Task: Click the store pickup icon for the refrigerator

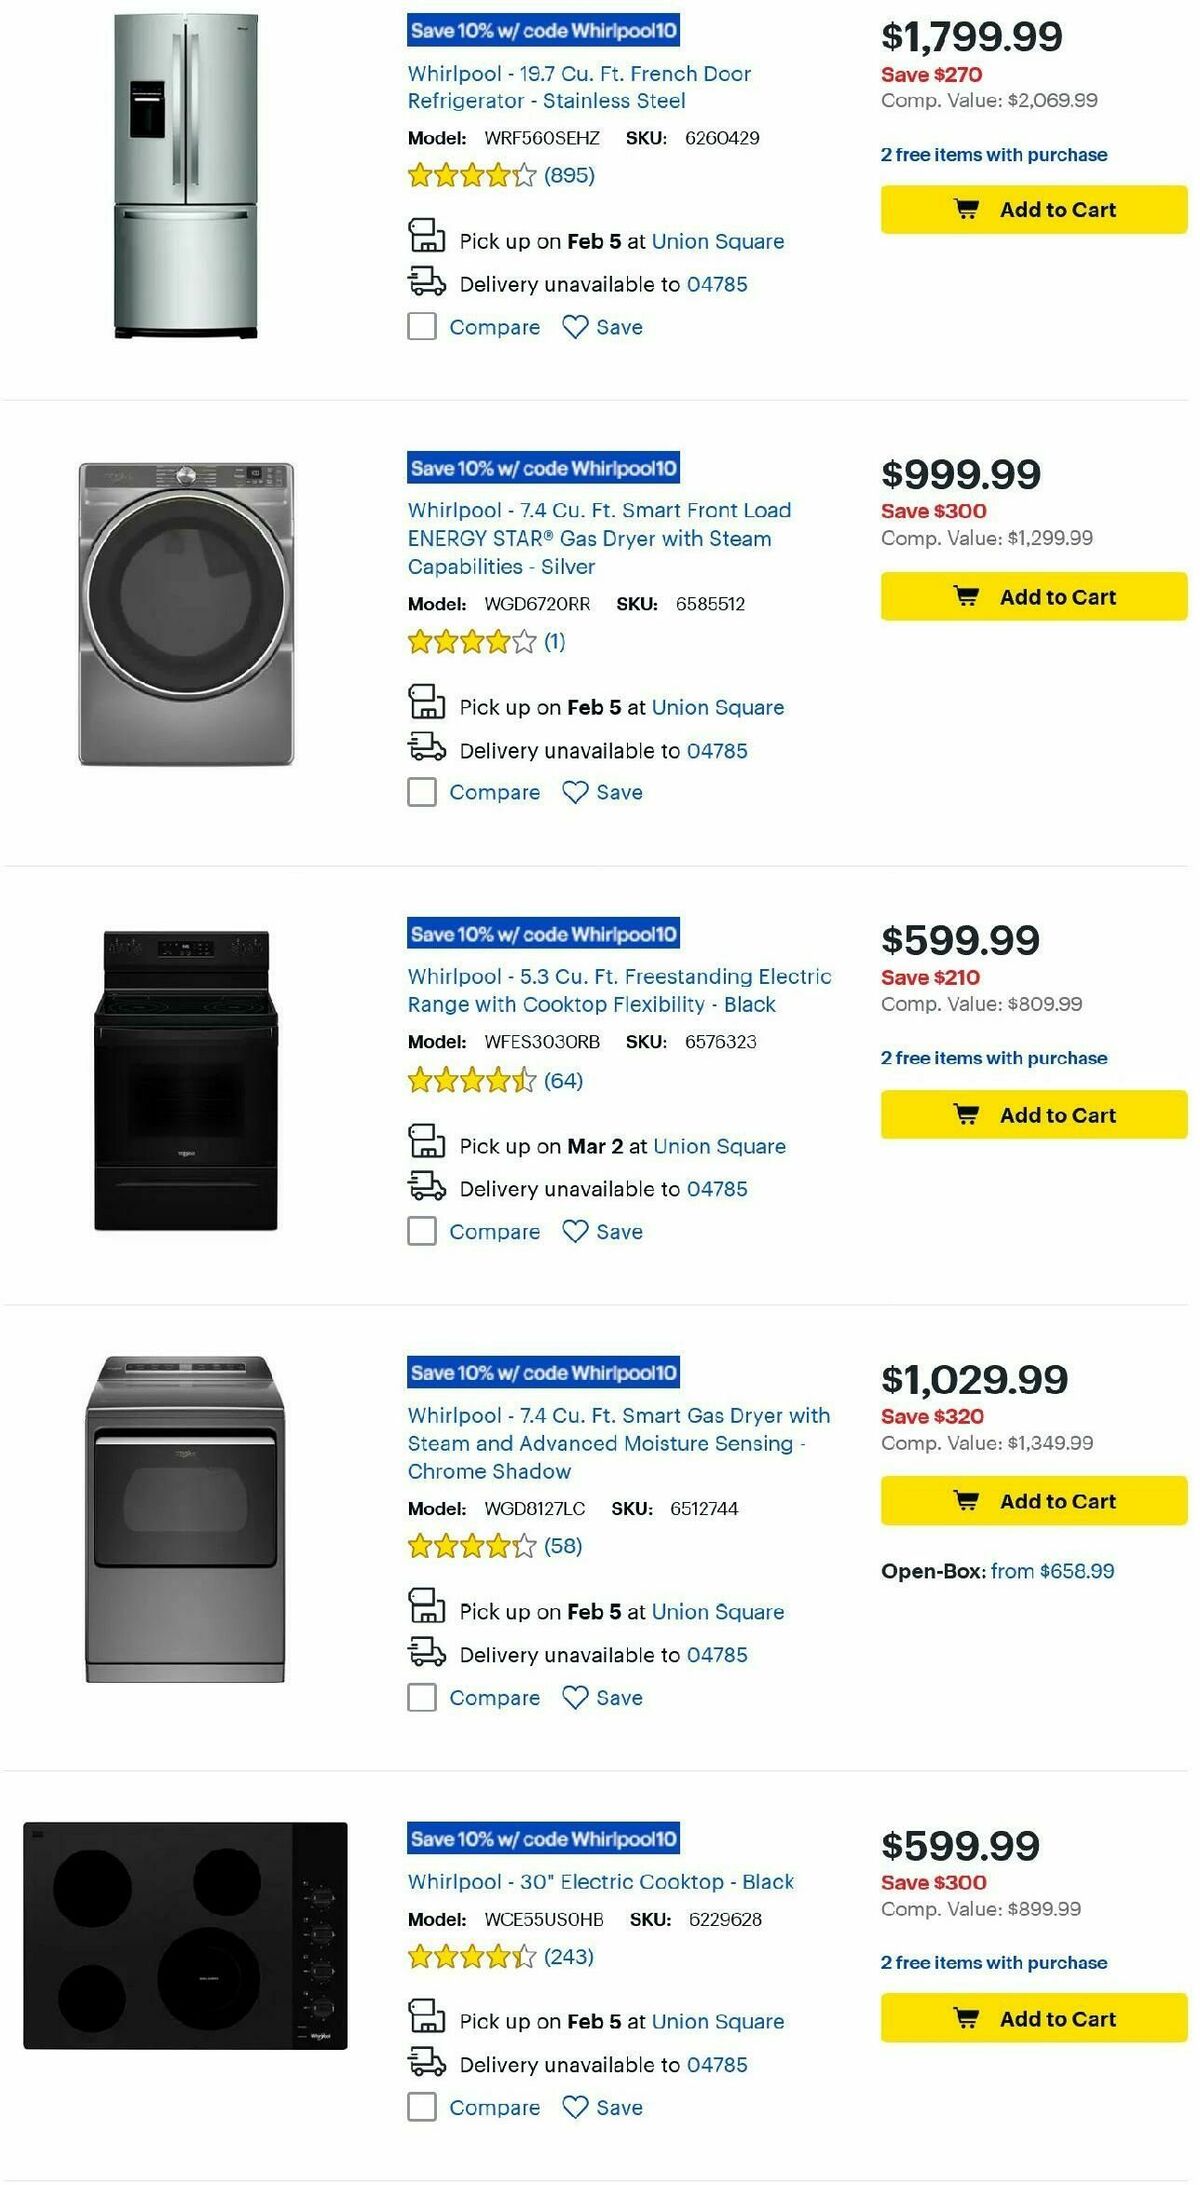Action: [x=427, y=238]
